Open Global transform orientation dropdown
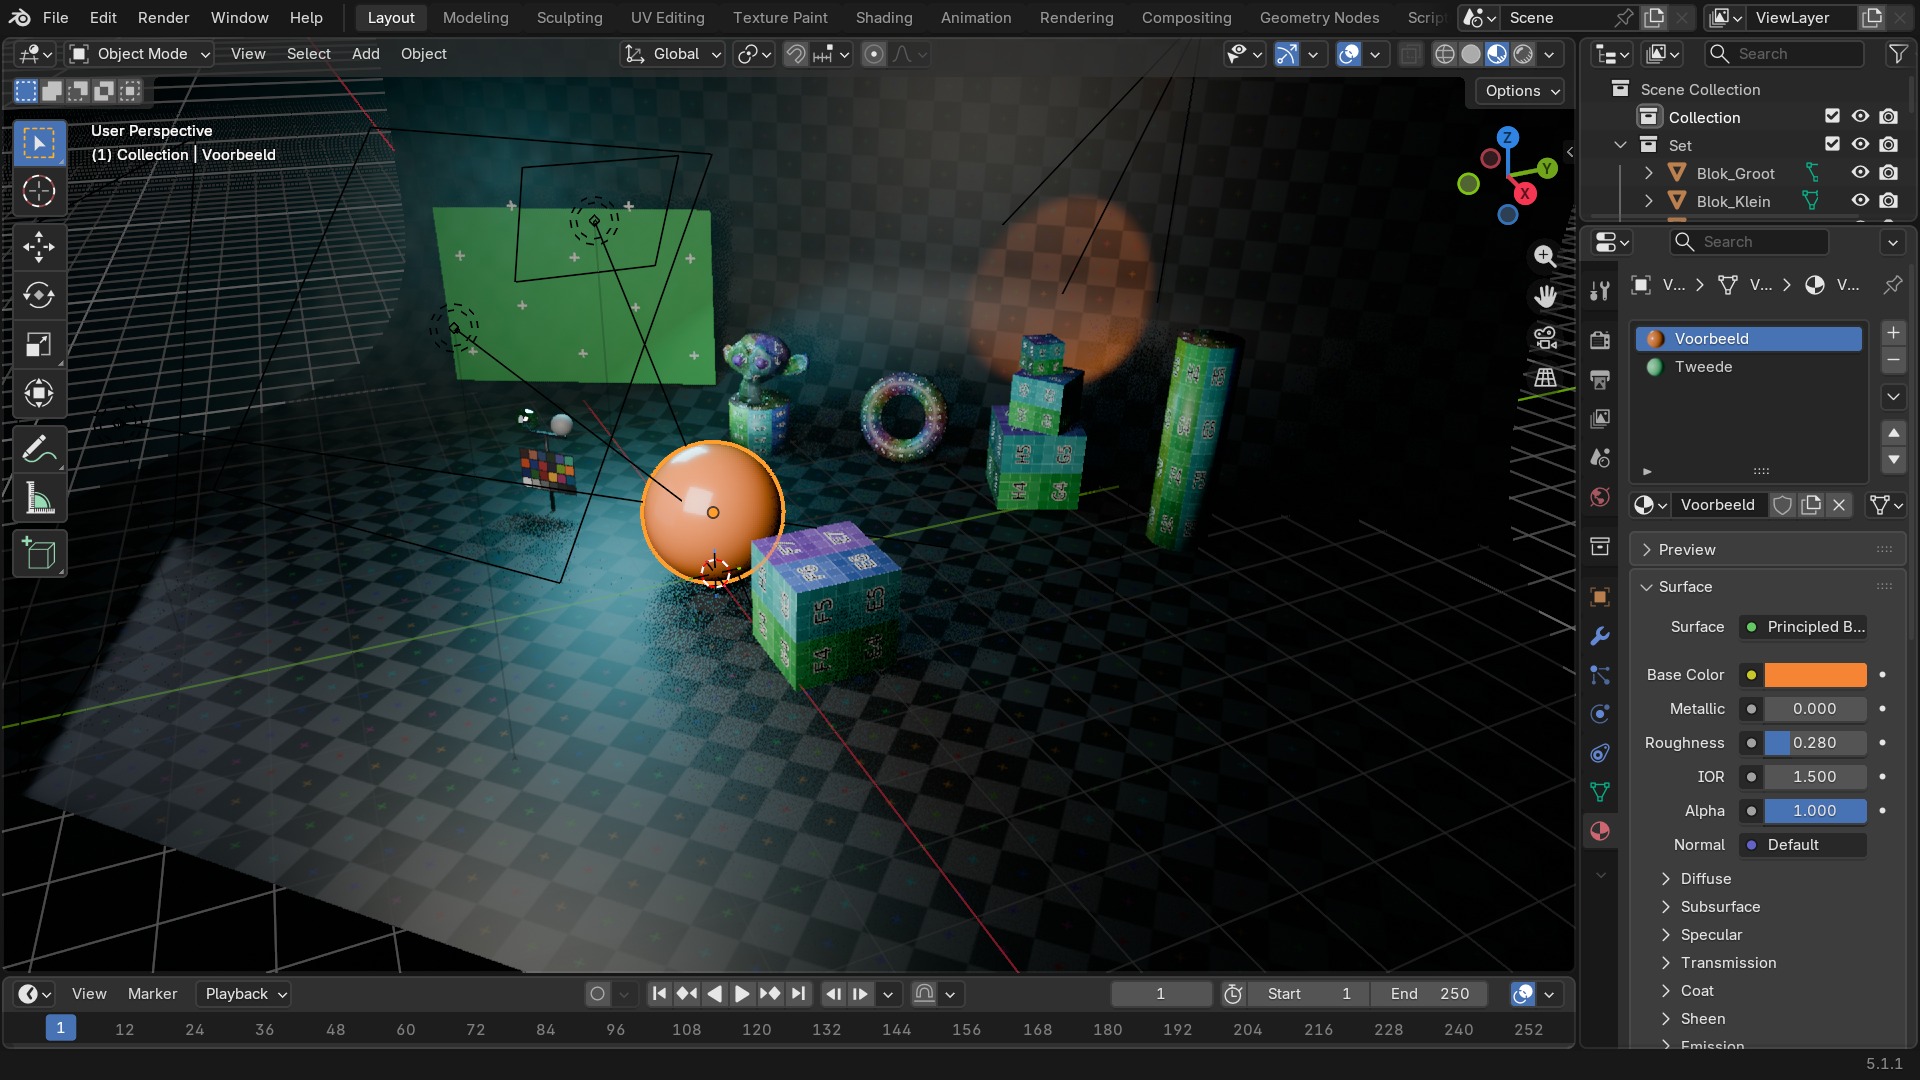Viewport: 1920px width, 1080px height. coord(672,54)
